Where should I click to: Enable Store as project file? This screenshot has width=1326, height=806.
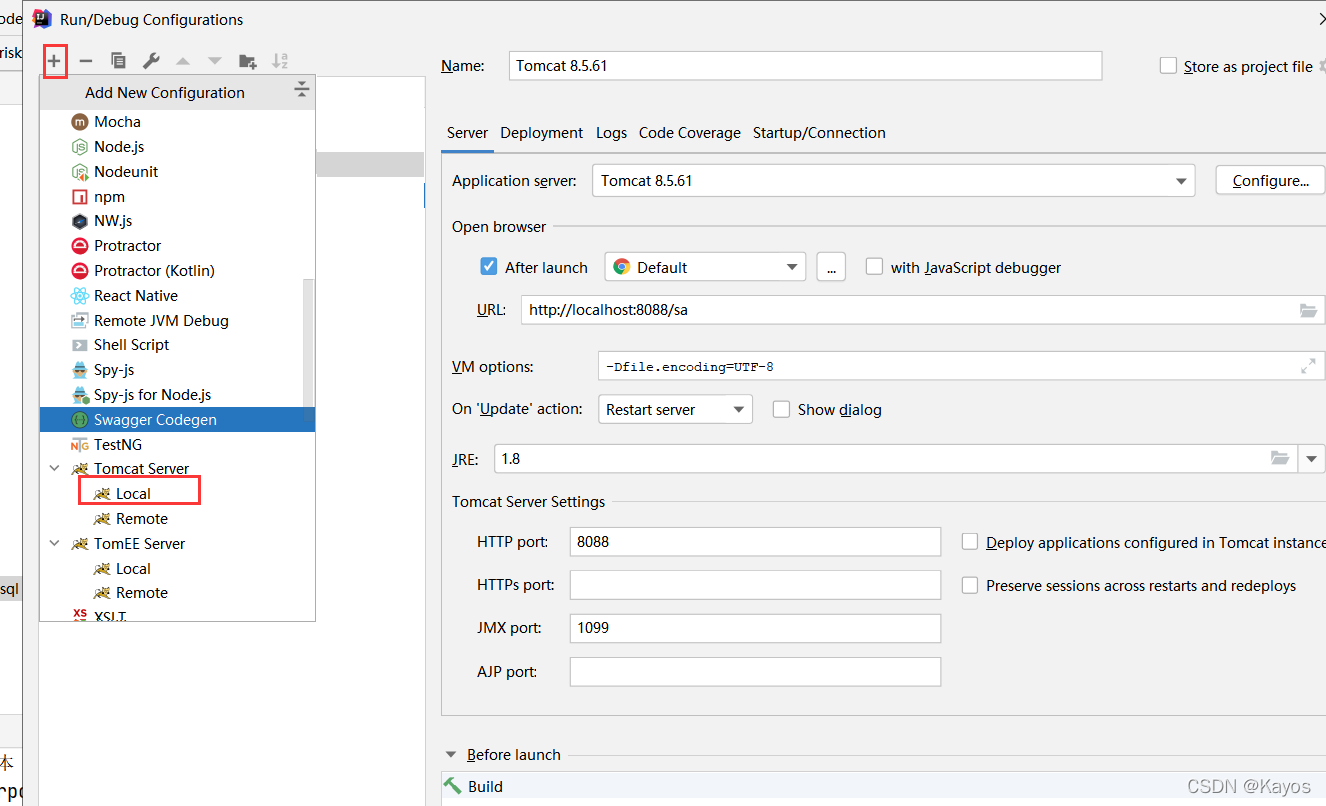tap(1168, 65)
